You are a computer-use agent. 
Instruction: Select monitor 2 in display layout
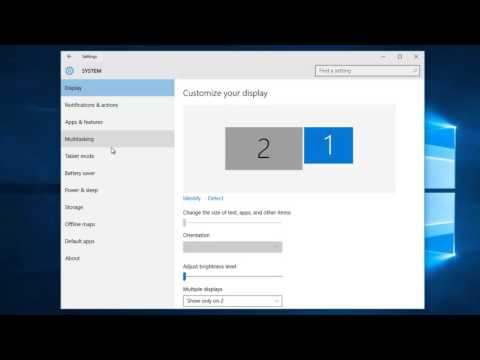pos(264,148)
